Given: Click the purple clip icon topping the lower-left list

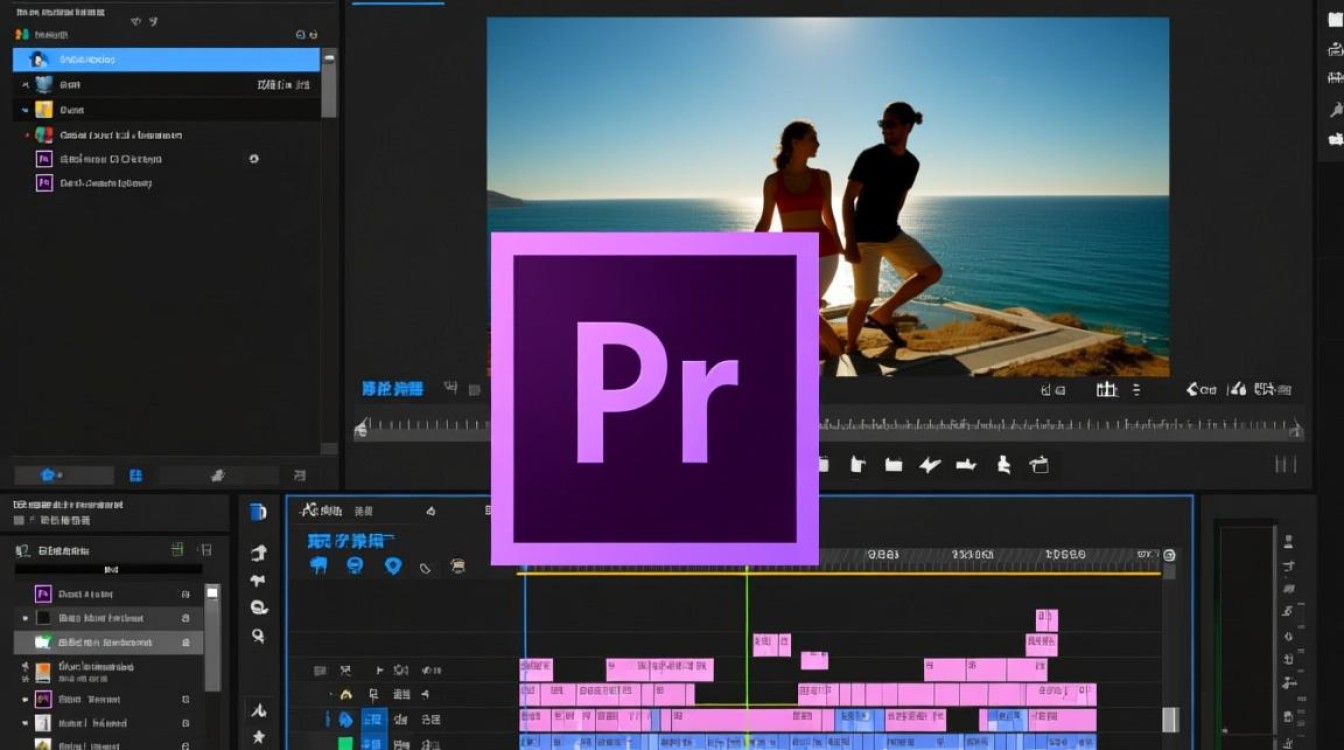Looking at the screenshot, I should (x=43, y=593).
